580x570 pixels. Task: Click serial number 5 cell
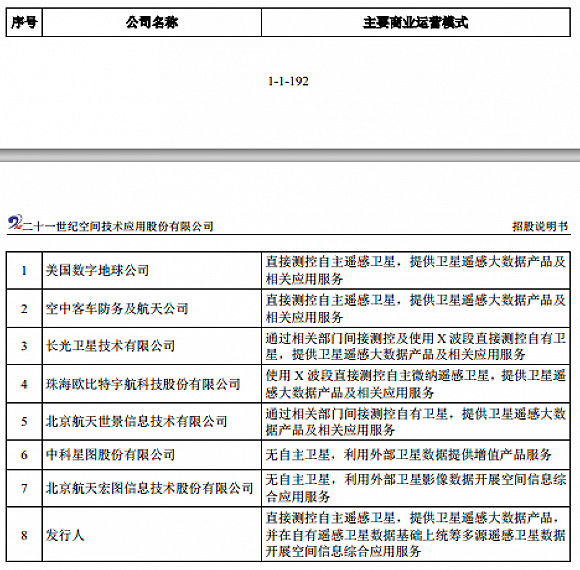coord(24,421)
